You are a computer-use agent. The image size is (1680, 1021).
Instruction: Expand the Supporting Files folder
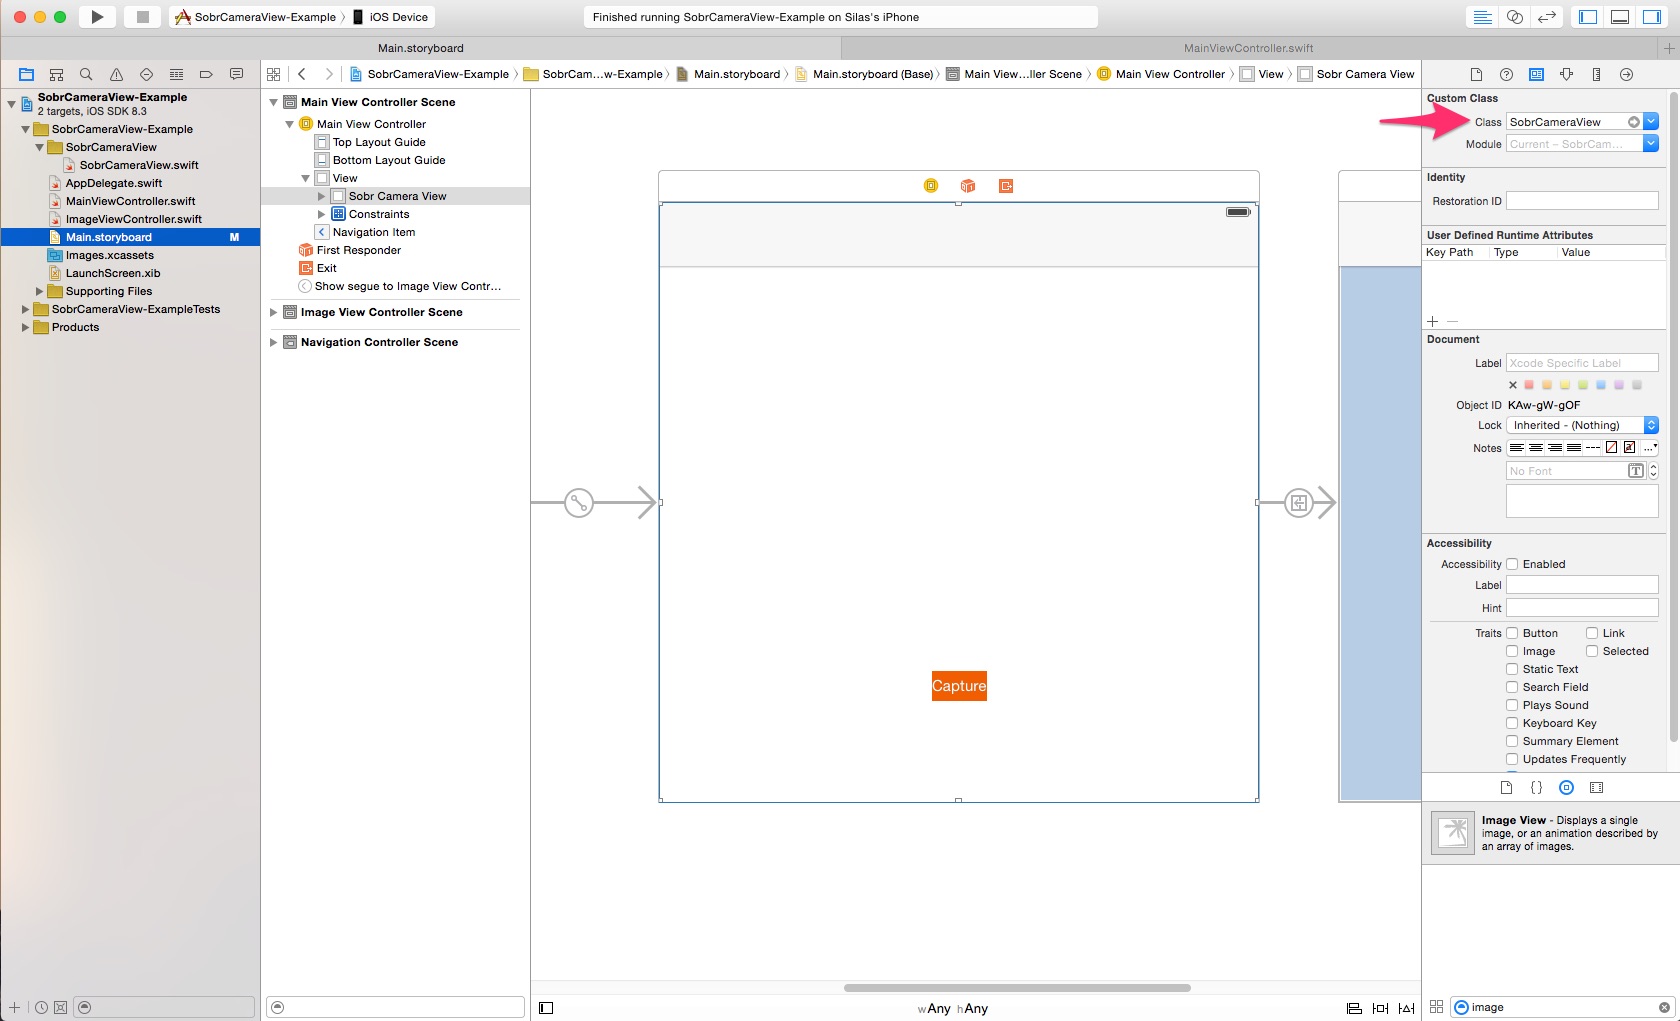[x=40, y=291]
